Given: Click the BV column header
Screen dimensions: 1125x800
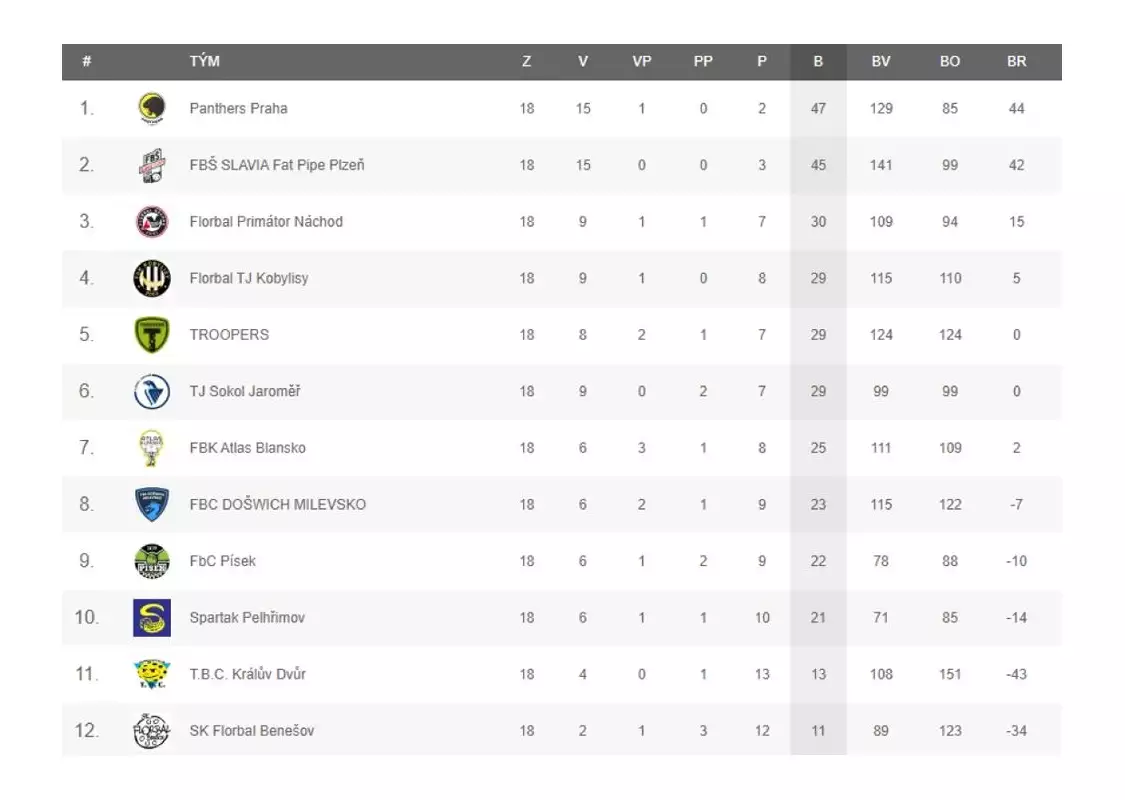Looking at the screenshot, I should click(880, 62).
